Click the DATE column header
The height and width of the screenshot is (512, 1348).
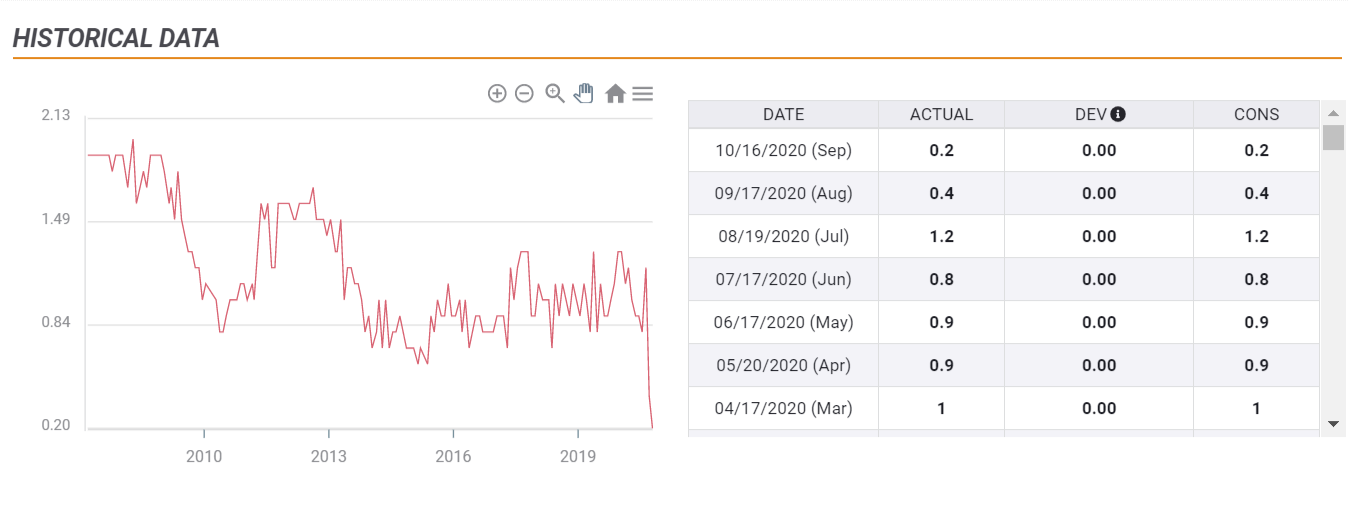click(x=783, y=114)
